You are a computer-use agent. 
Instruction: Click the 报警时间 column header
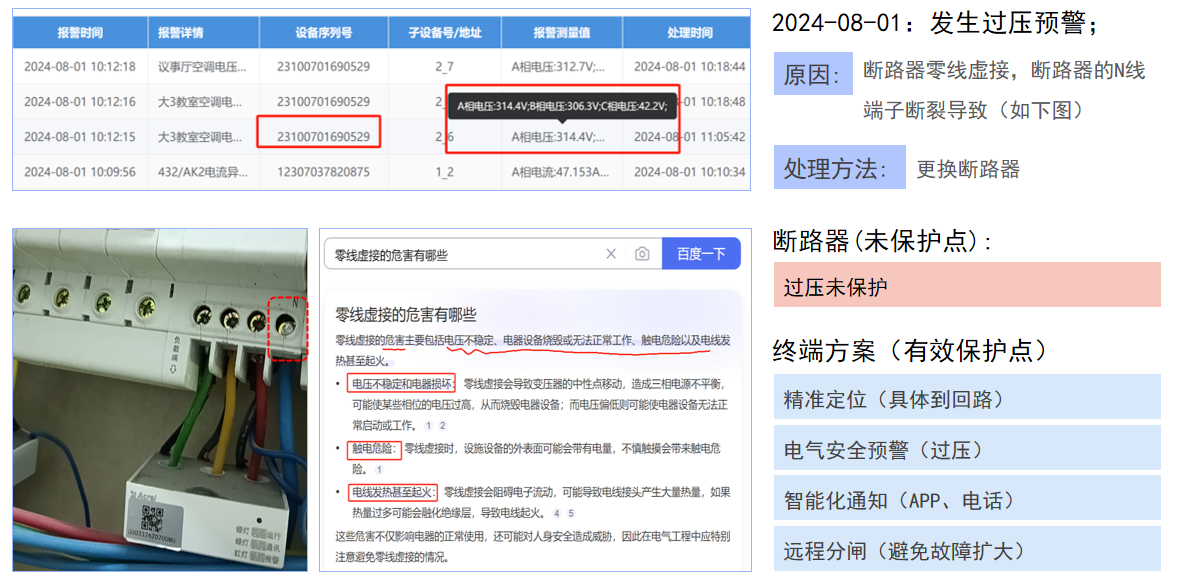pos(80,33)
